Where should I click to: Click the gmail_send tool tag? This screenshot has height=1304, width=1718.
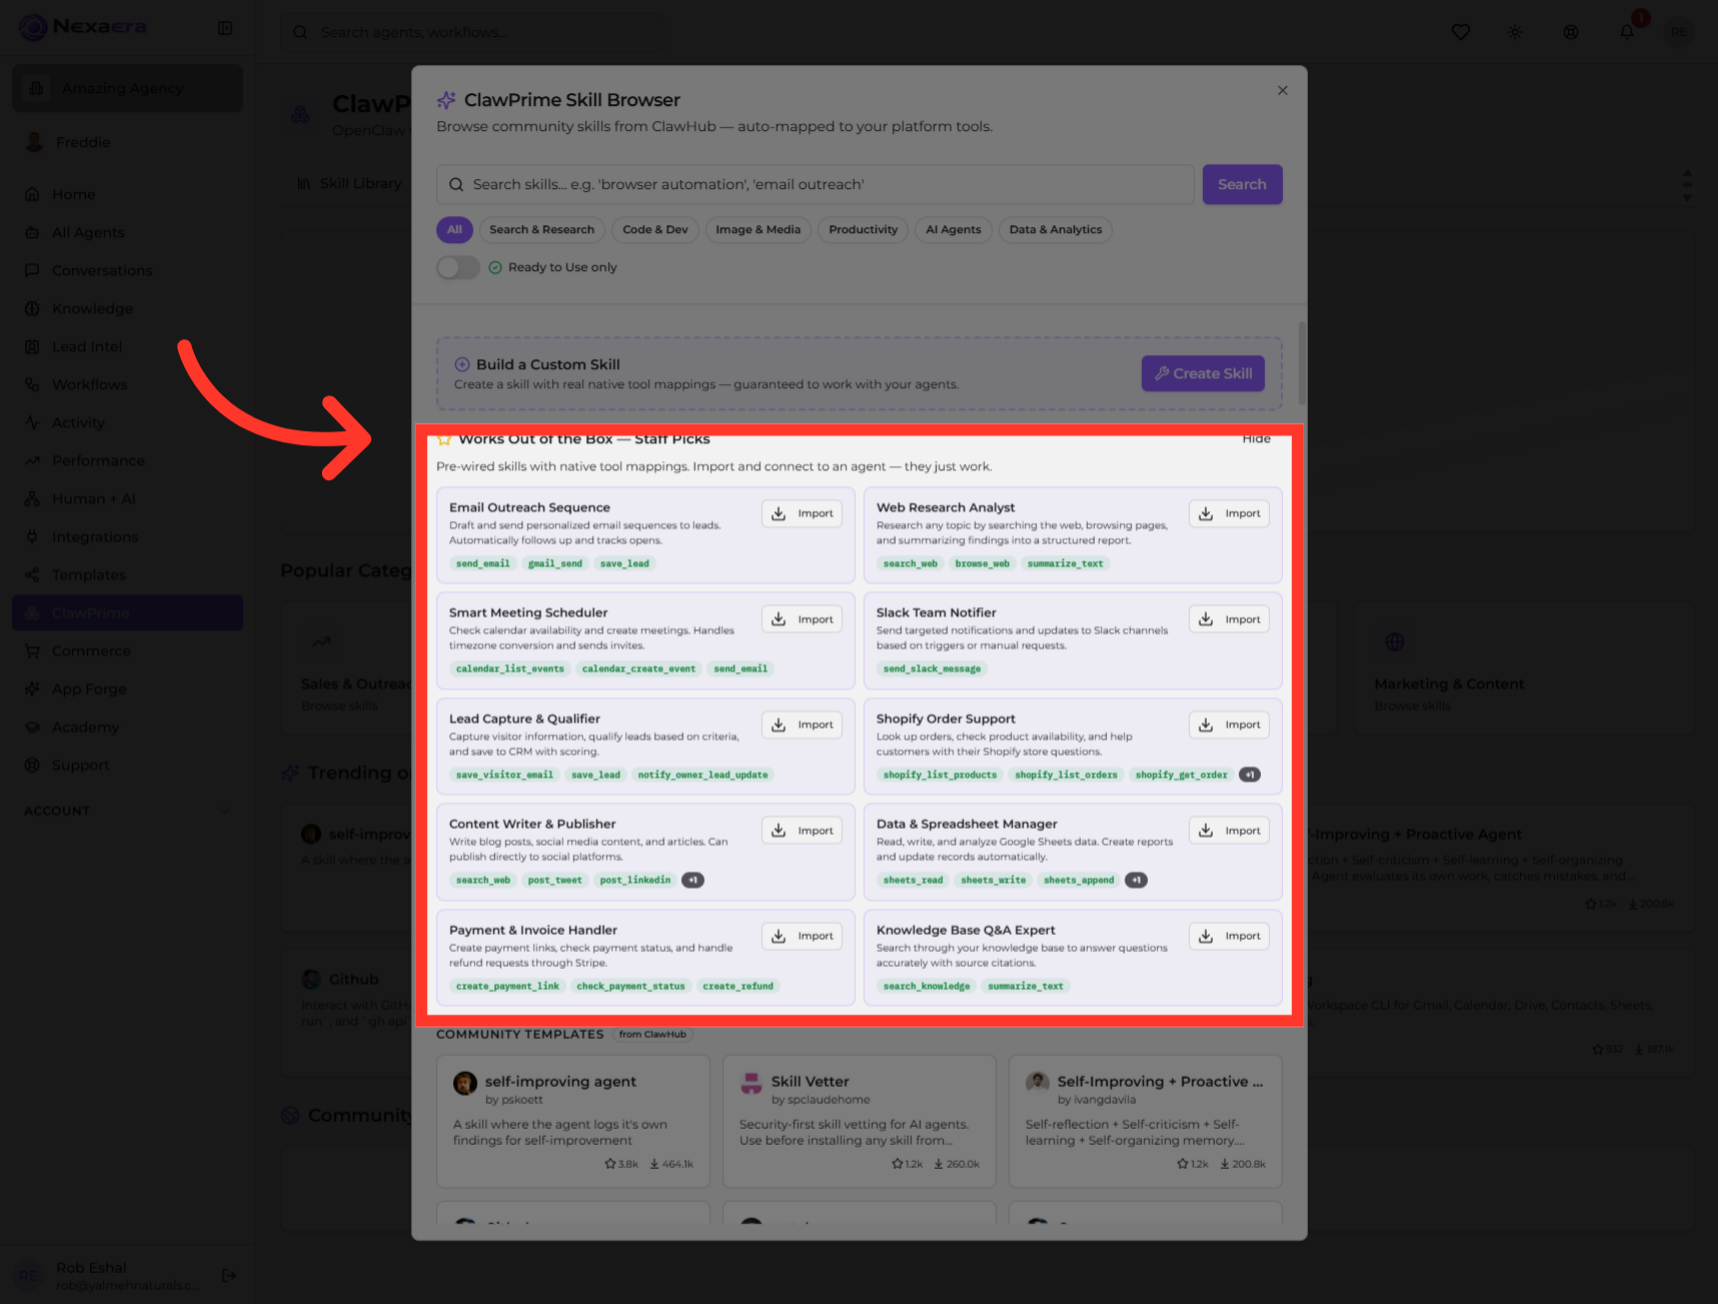click(x=555, y=564)
